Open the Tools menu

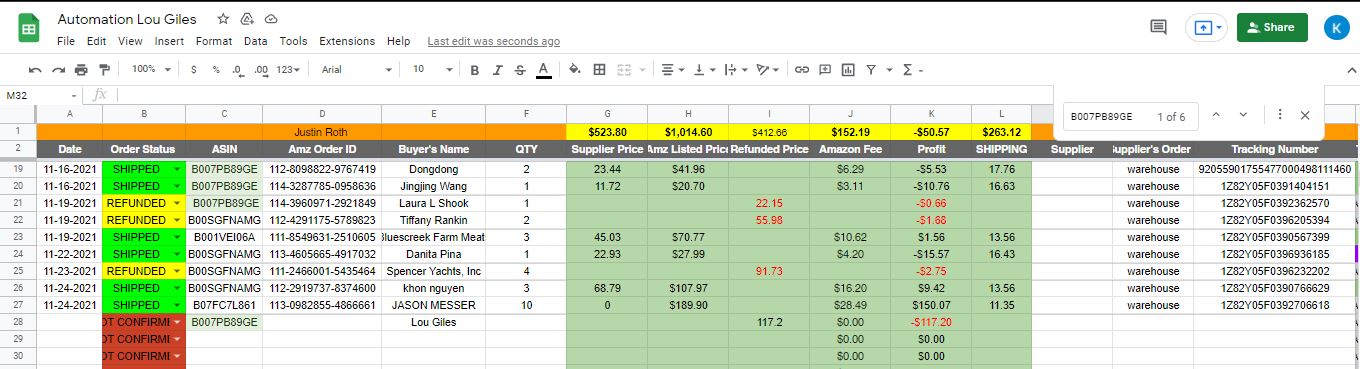[293, 41]
